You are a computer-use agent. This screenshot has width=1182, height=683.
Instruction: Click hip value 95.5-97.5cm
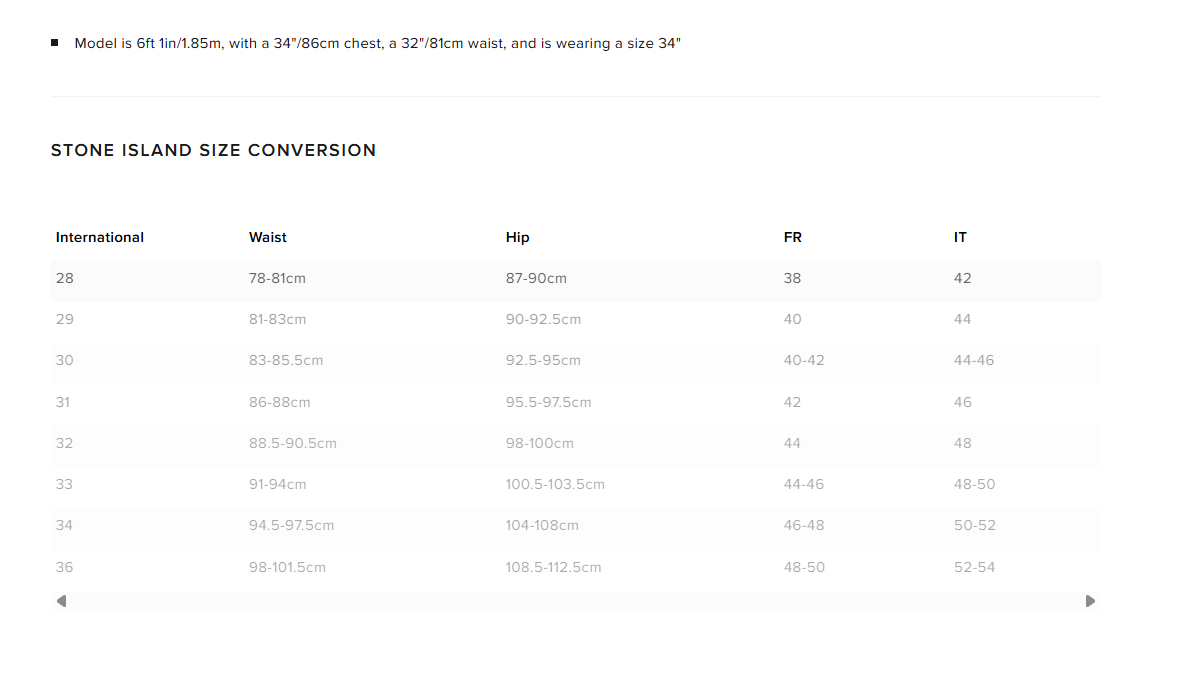[x=549, y=403]
